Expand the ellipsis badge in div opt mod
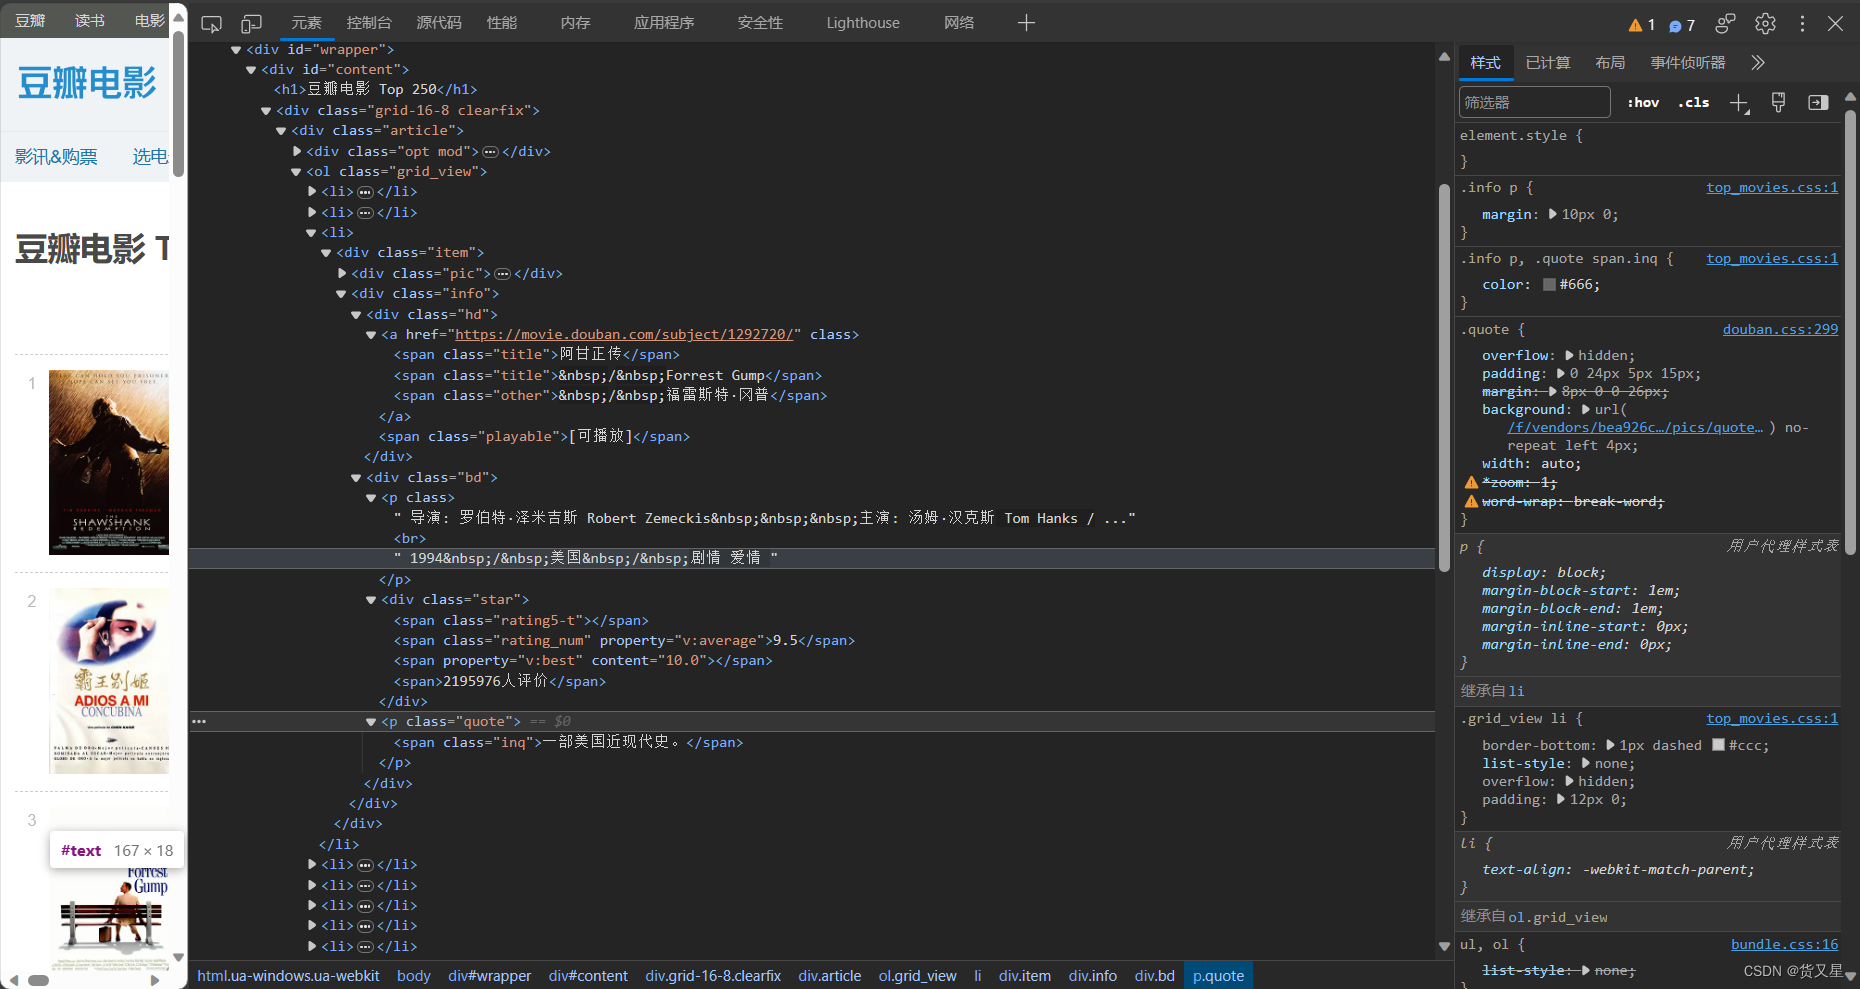The width and height of the screenshot is (1860, 989). click(x=490, y=152)
